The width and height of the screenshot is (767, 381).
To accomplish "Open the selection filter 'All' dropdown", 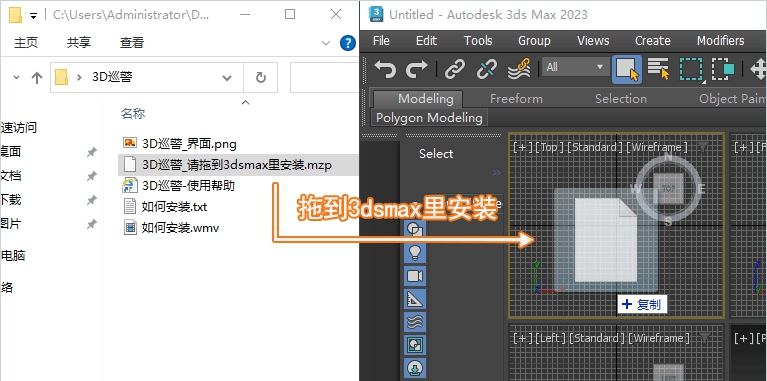I will (x=575, y=67).
